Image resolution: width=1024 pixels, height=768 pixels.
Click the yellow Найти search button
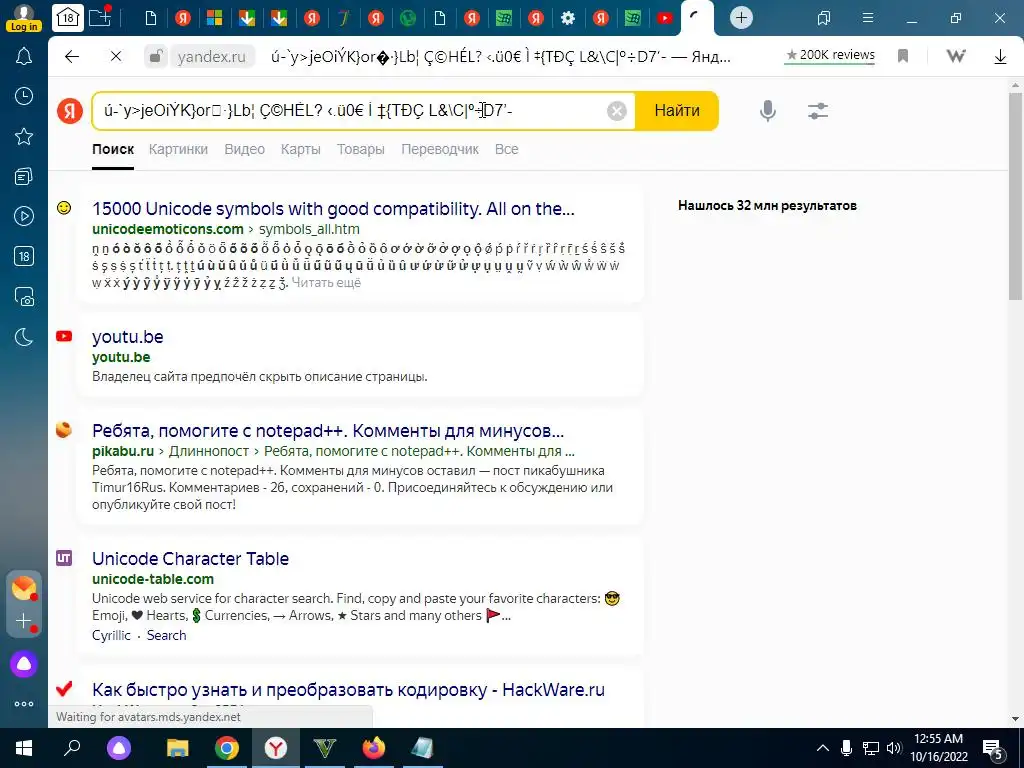pos(677,110)
